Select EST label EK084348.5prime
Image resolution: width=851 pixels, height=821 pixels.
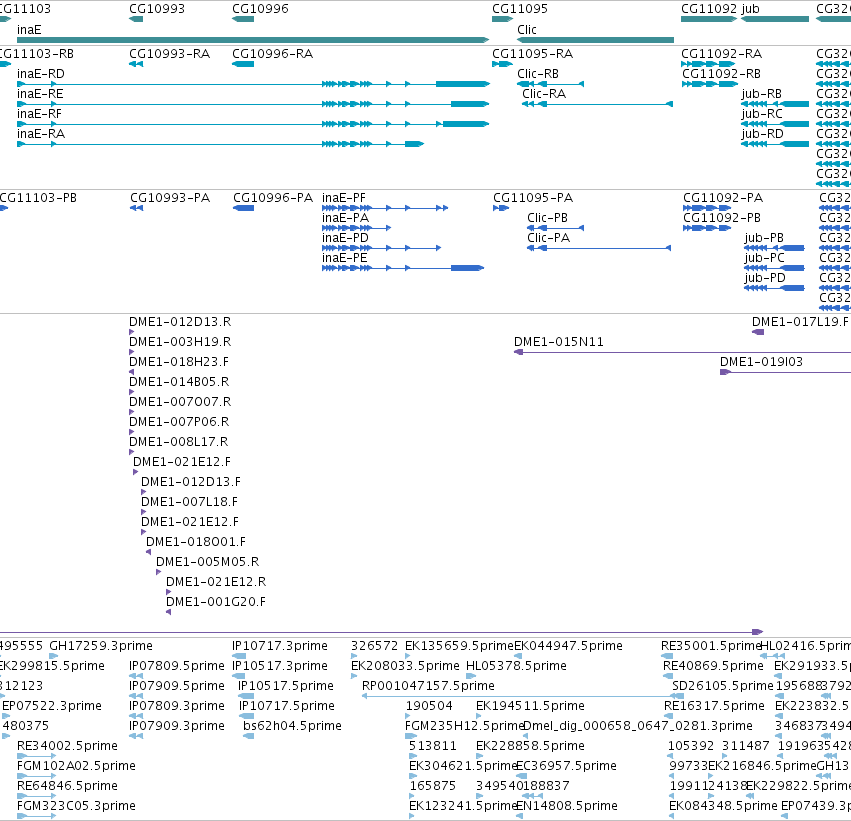click(x=723, y=806)
